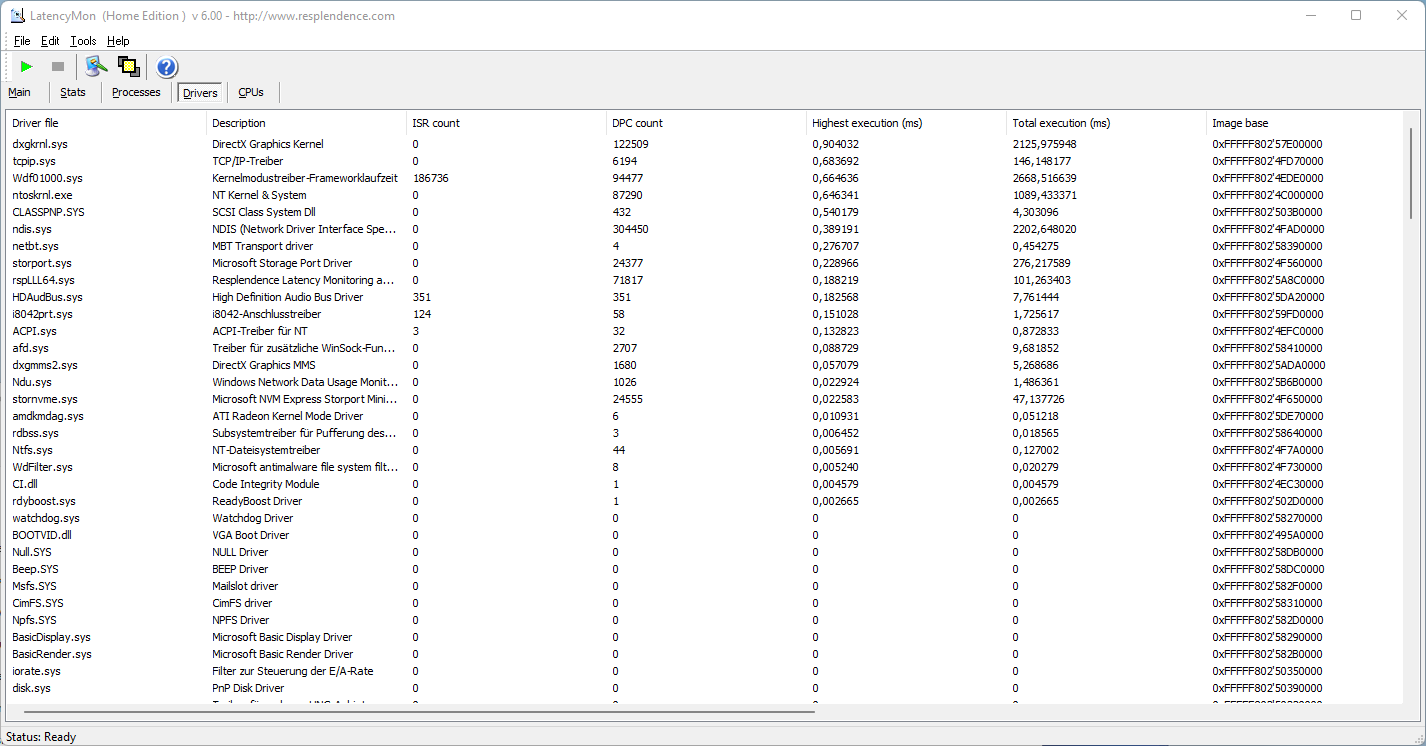Click the yellow overlapping squares toolbar icon

pyautogui.click(x=128, y=67)
